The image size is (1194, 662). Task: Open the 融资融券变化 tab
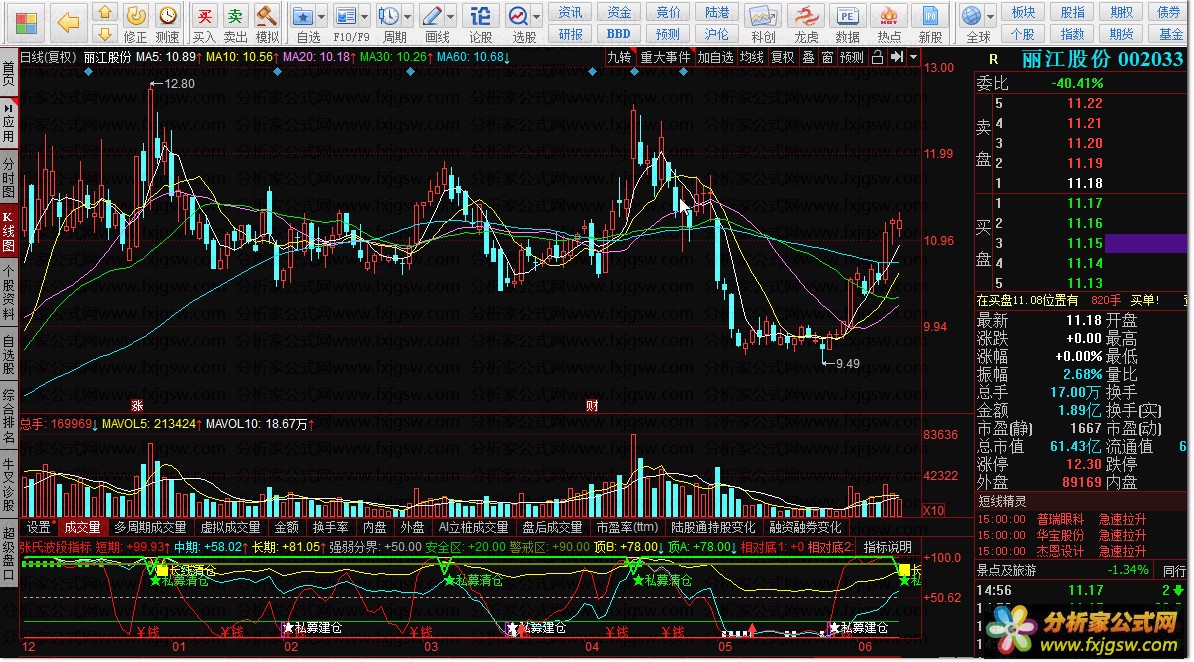(x=806, y=527)
